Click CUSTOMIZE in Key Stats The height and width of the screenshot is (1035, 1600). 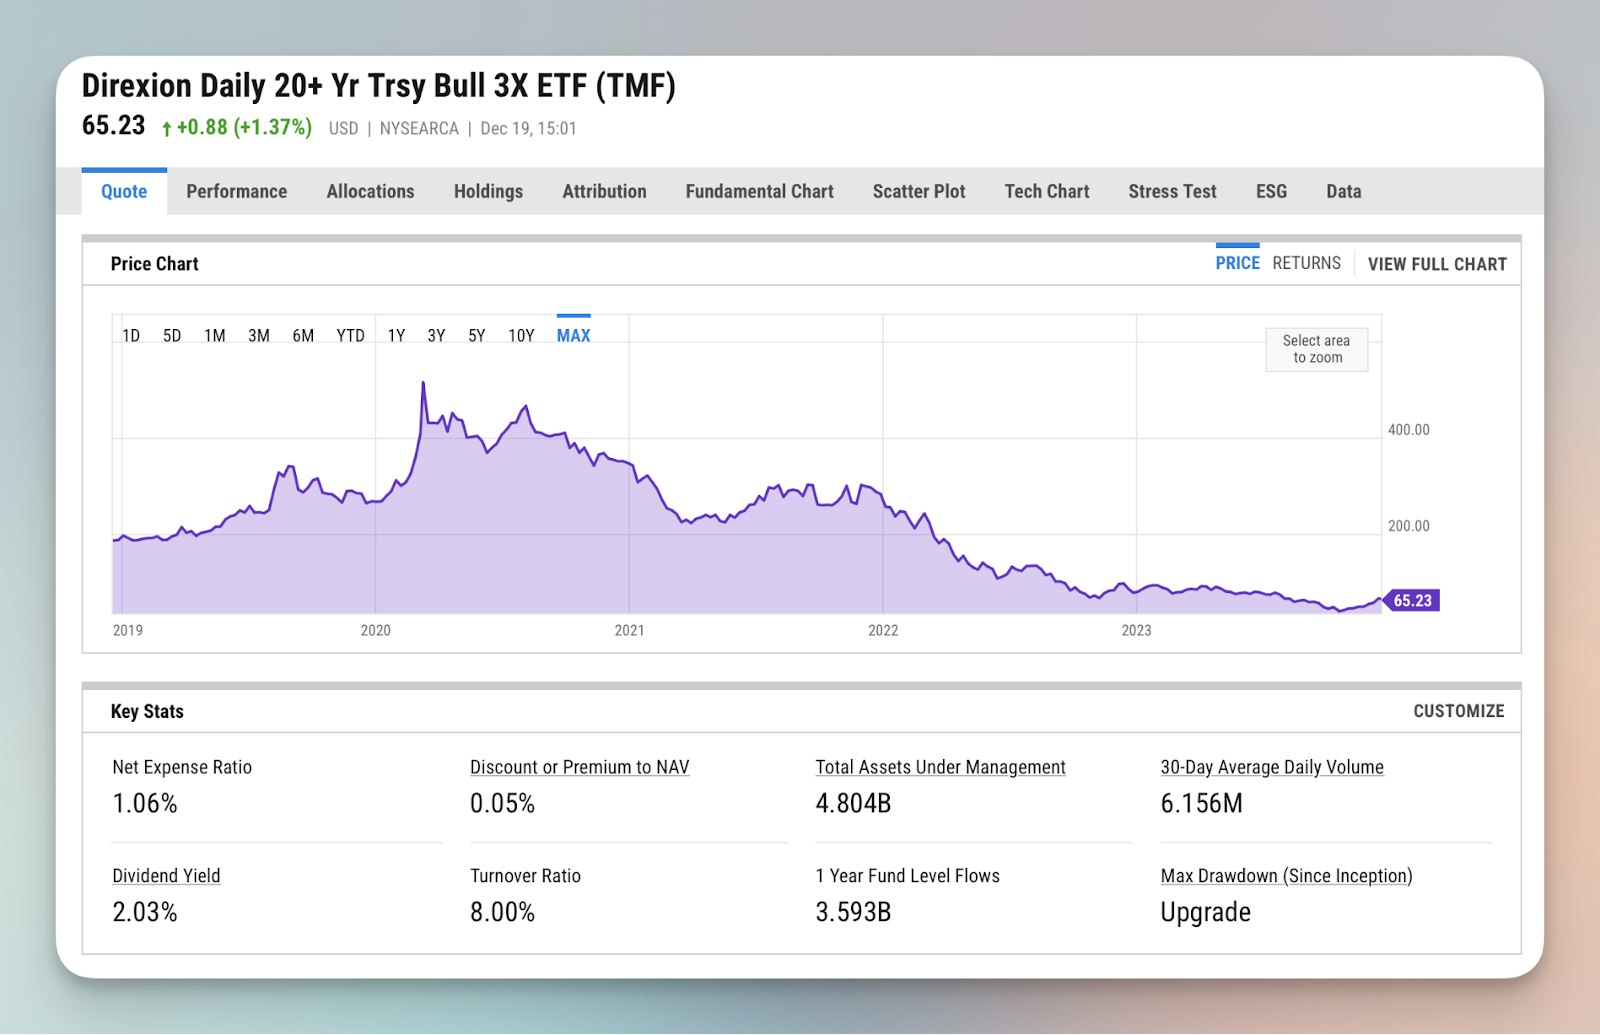pos(1458,711)
